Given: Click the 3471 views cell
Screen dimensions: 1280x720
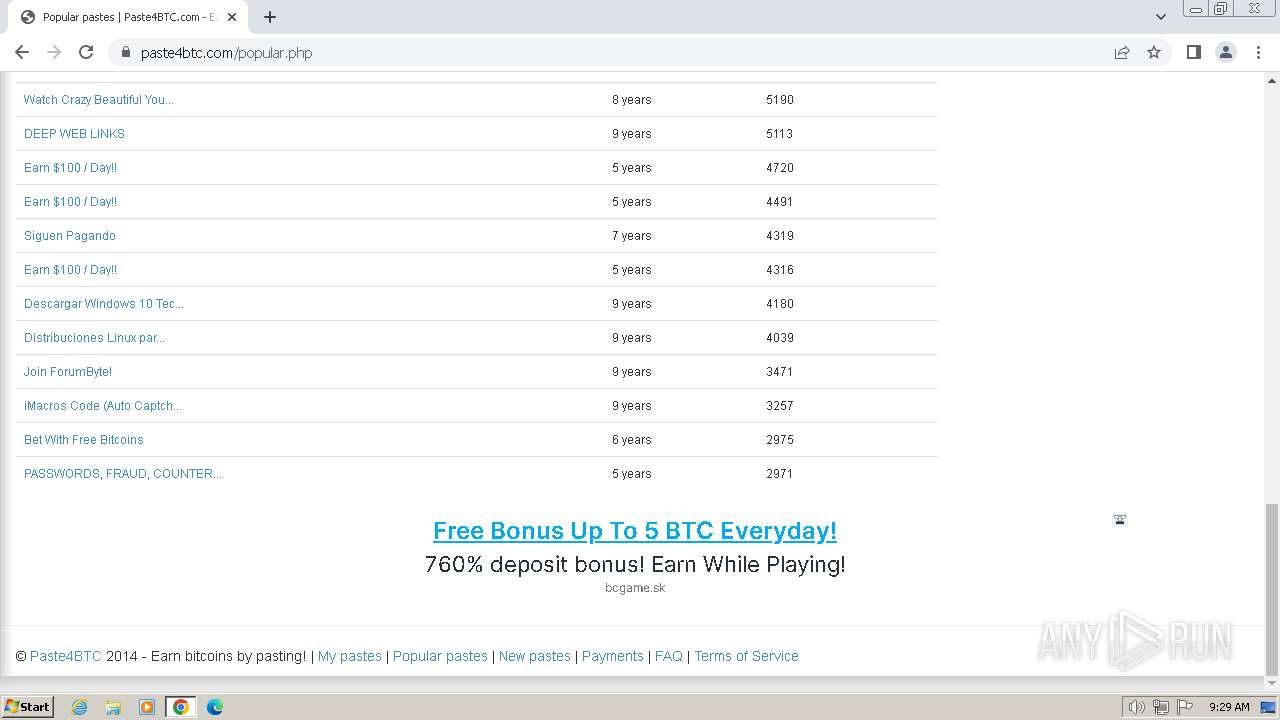Looking at the screenshot, I should (x=780, y=372).
